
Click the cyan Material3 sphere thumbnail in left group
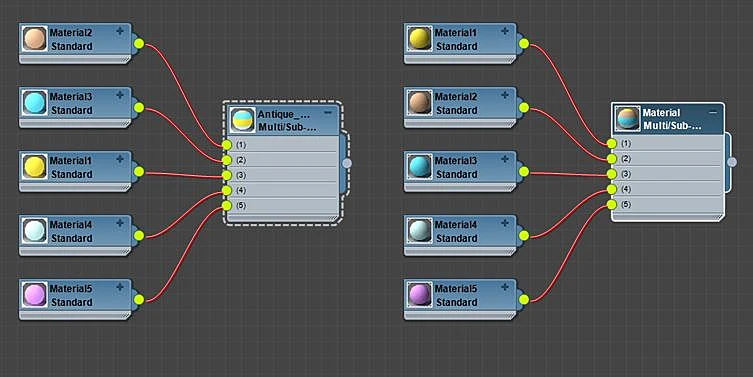point(35,103)
